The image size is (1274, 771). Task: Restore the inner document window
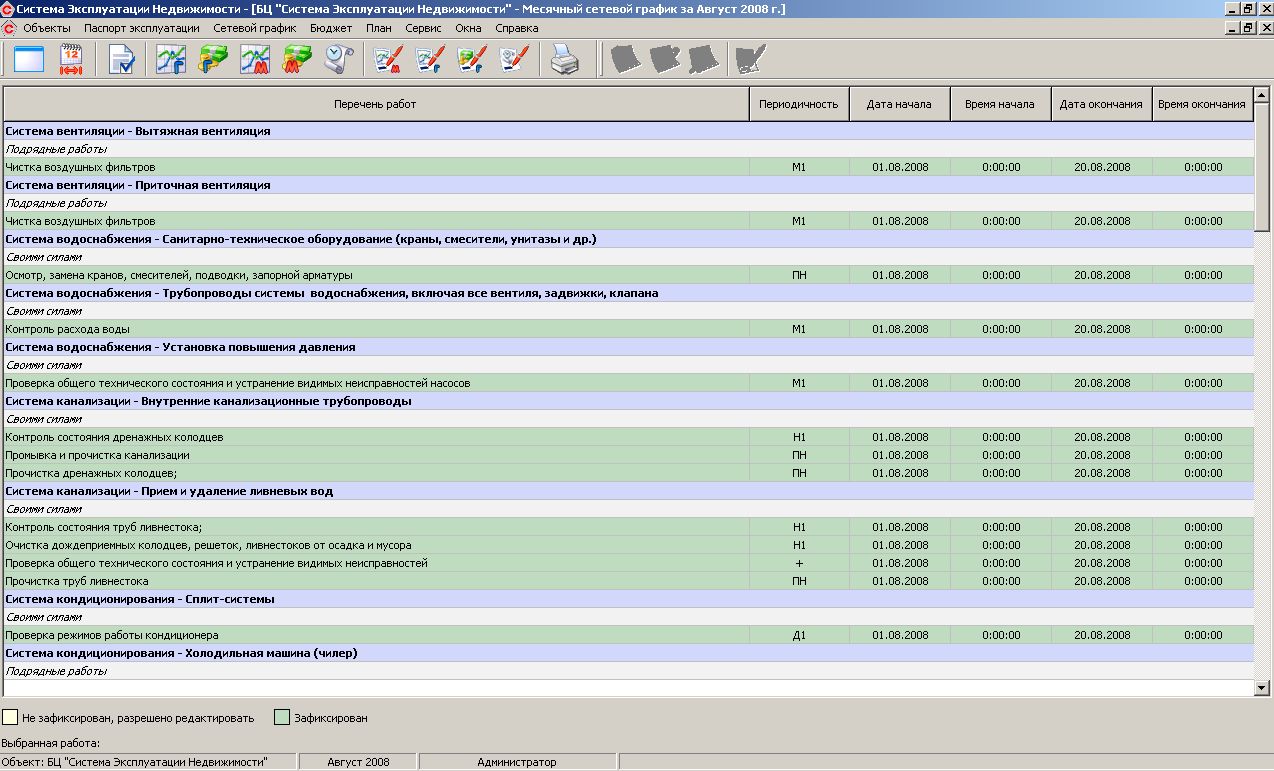point(1248,28)
